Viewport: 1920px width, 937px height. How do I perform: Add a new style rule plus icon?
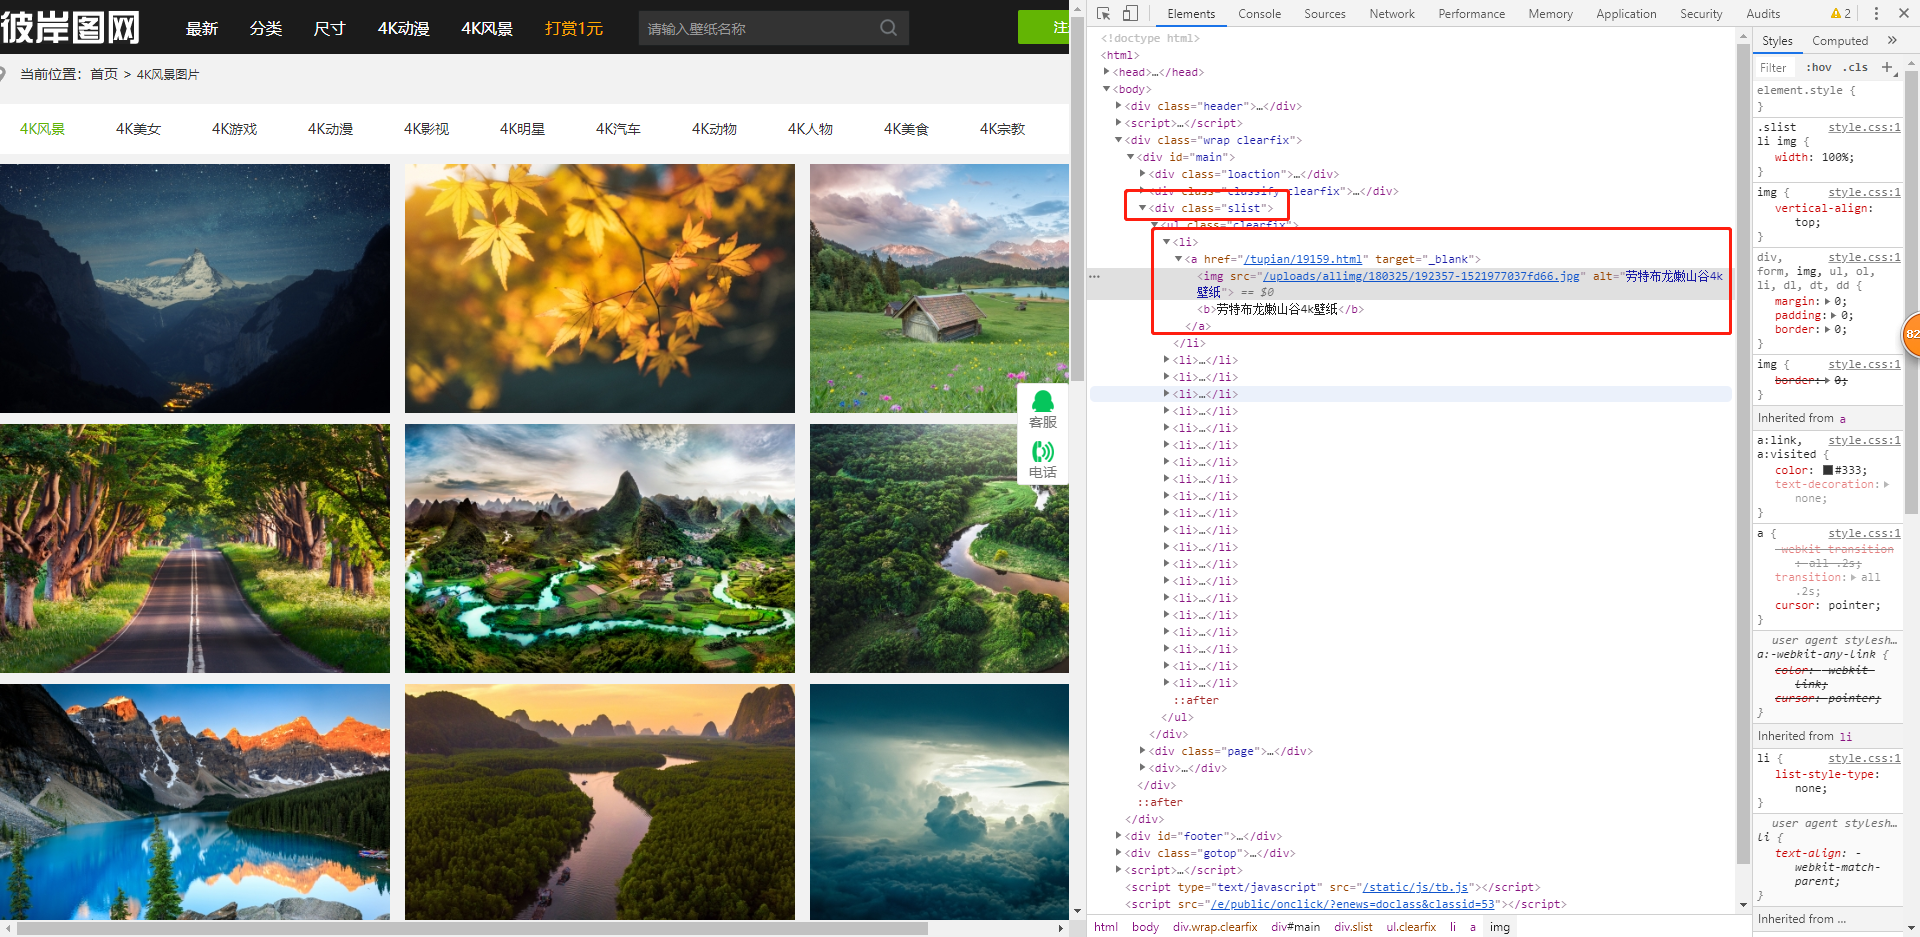(1887, 67)
